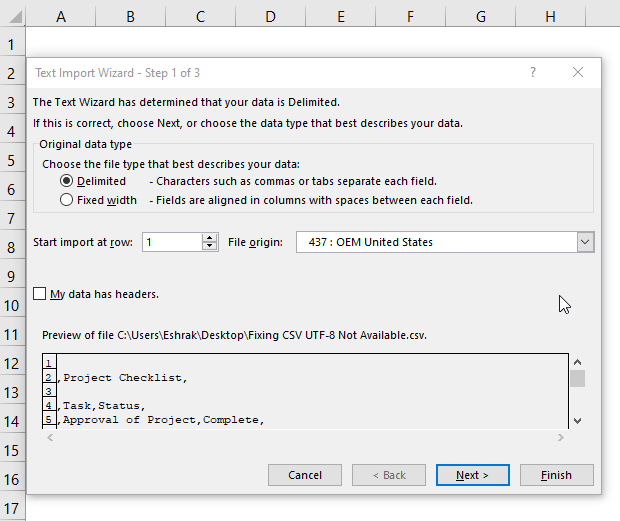Click the Cancel button

click(305, 475)
